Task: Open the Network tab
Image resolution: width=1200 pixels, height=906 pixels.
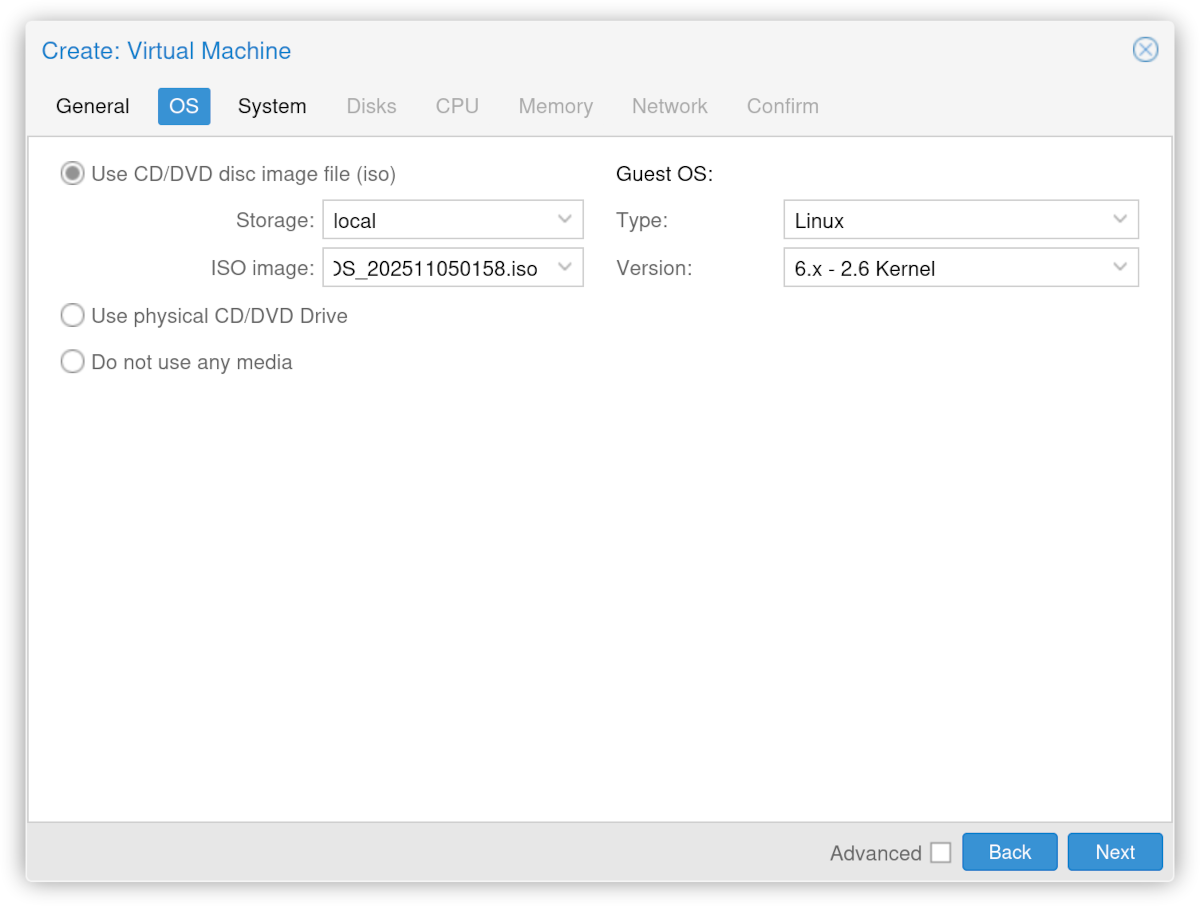Action: click(x=669, y=106)
